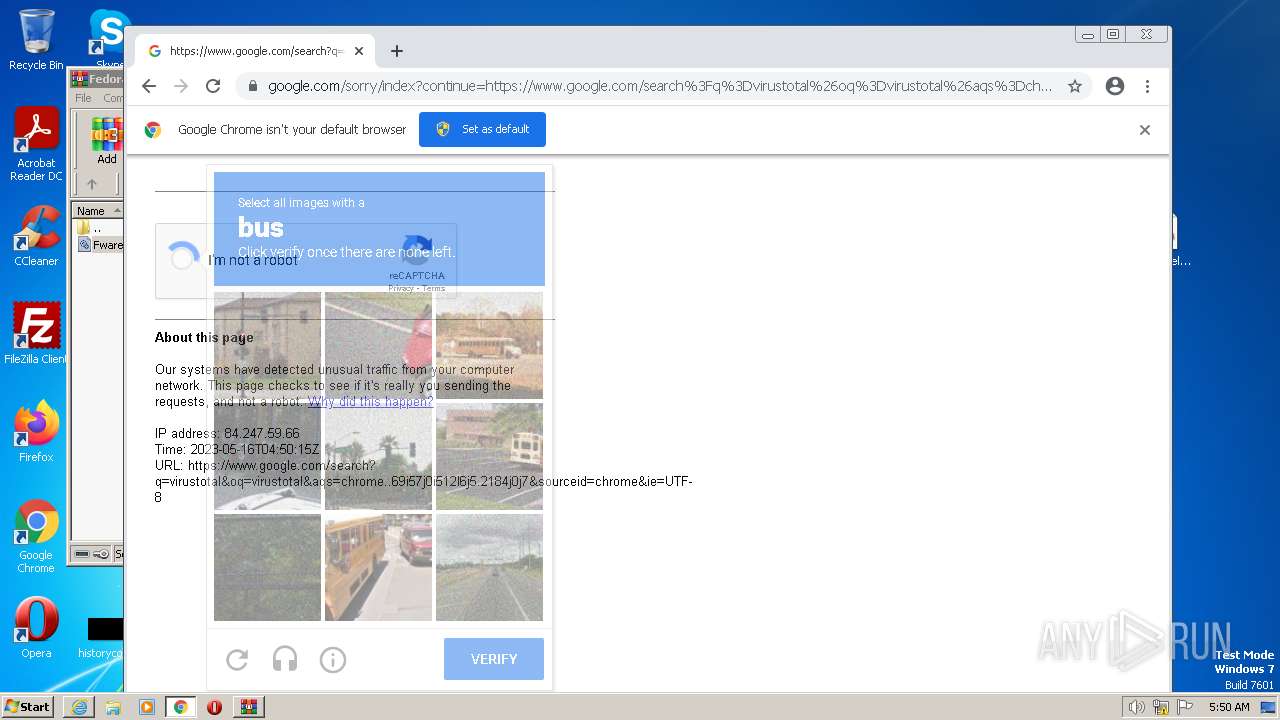Select captcha tile with palm trees

378,456
